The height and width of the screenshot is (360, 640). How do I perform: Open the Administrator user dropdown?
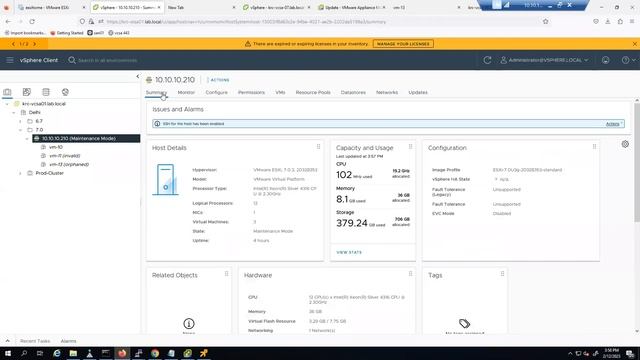(544, 60)
